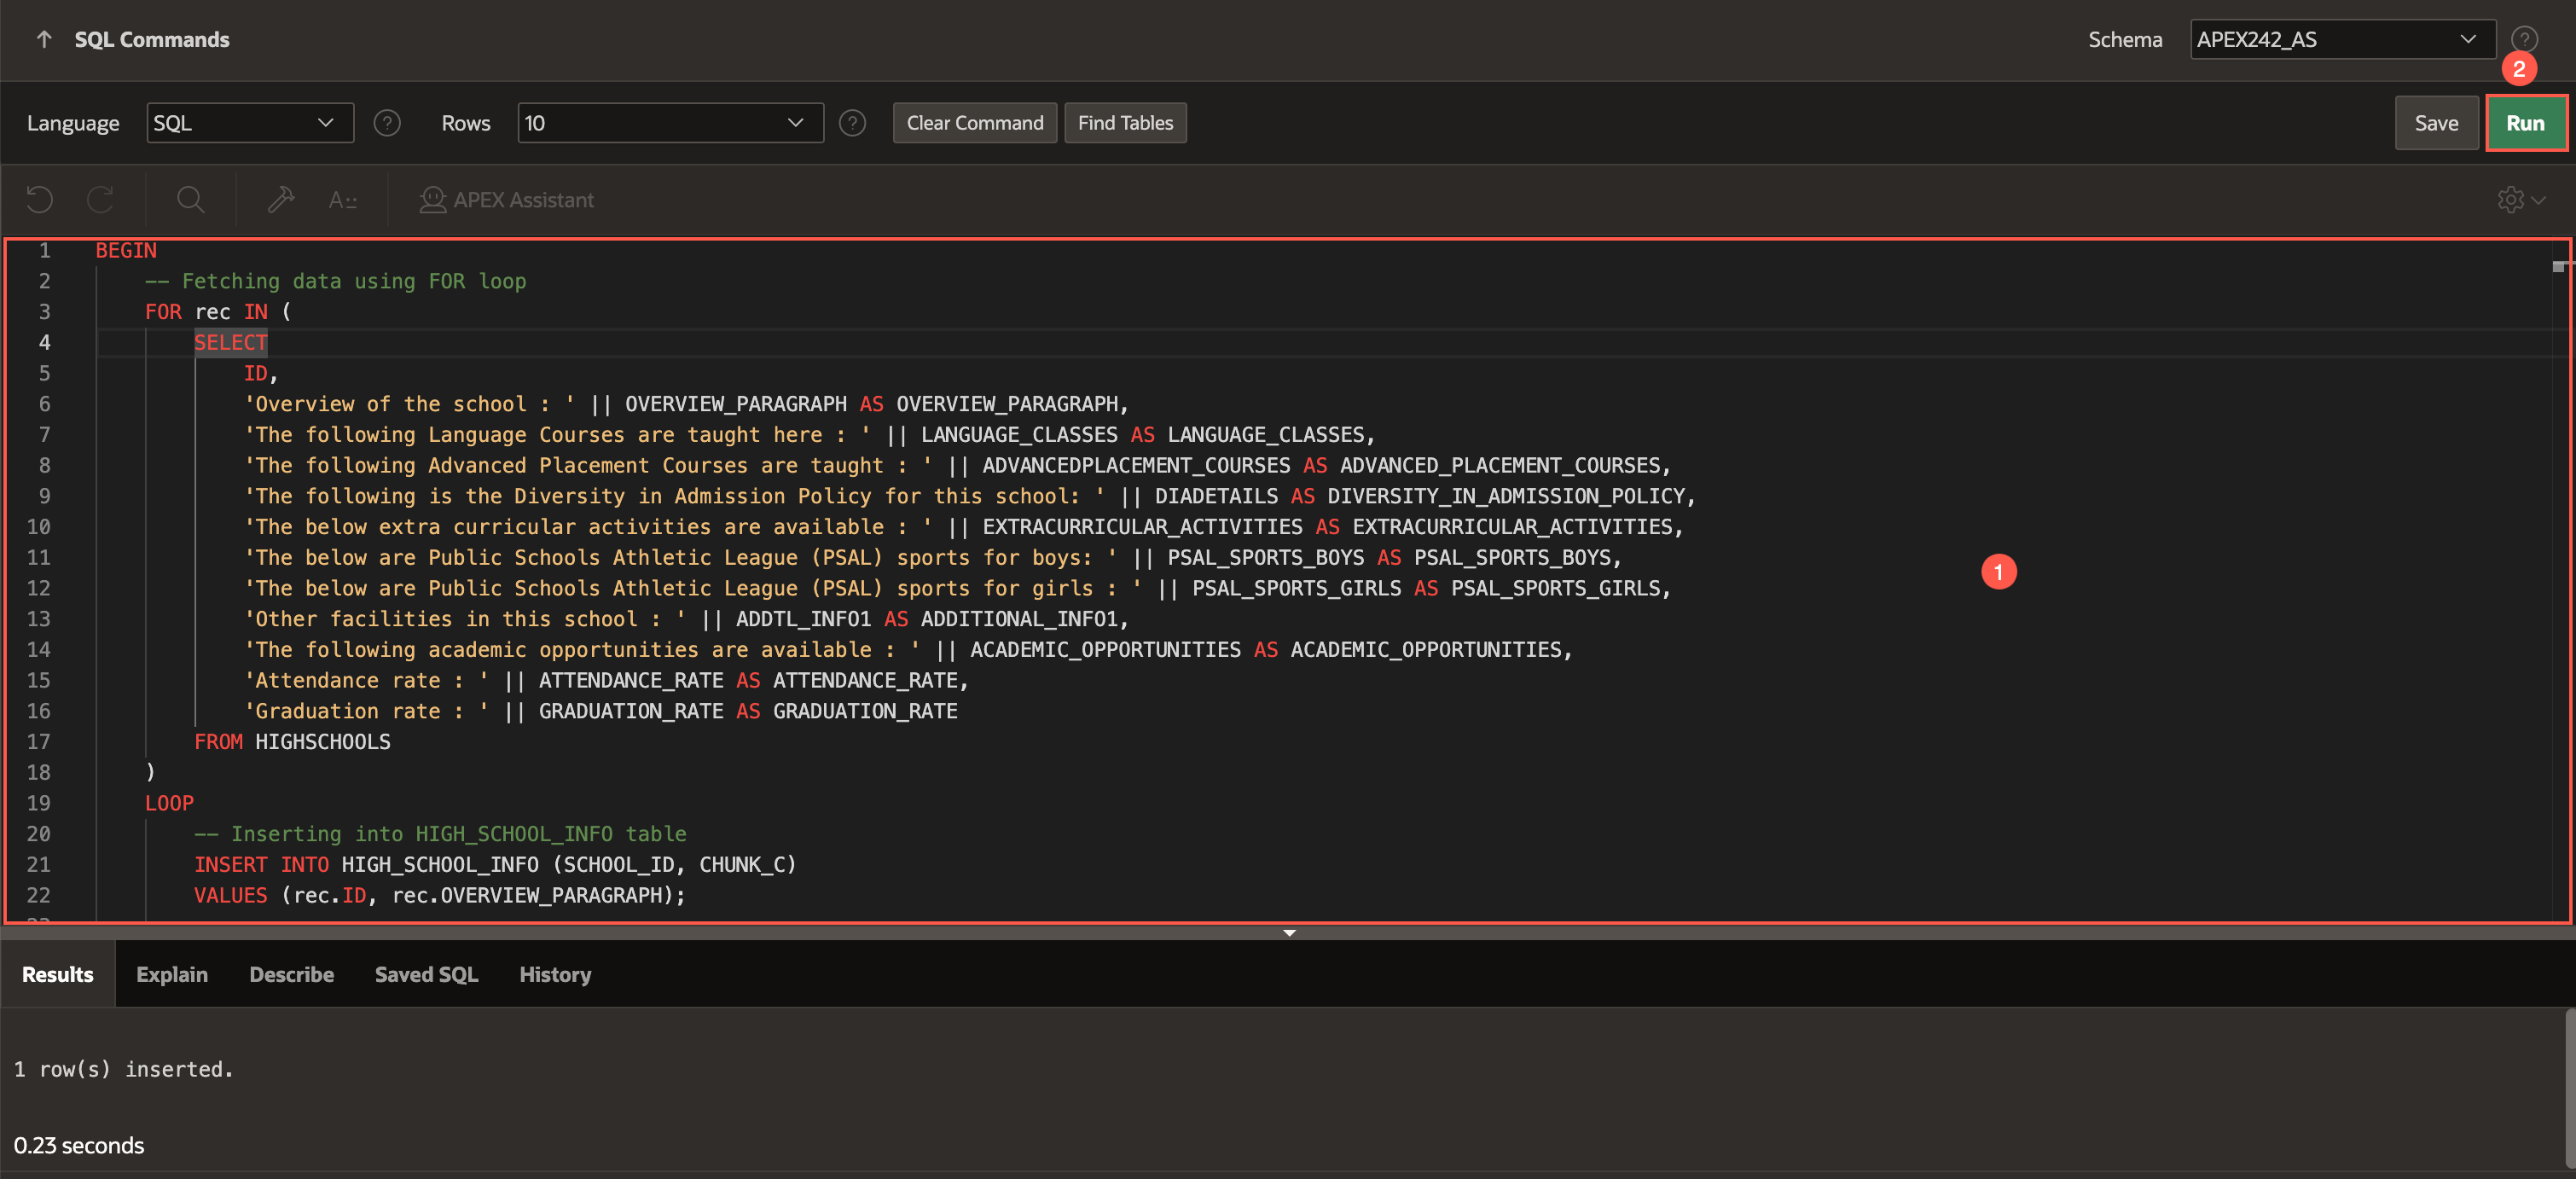Click 'INSERT INTO HIGH_SCHOOL_INFO' on line 21
The width and height of the screenshot is (2576, 1179).
tap(366, 864)
